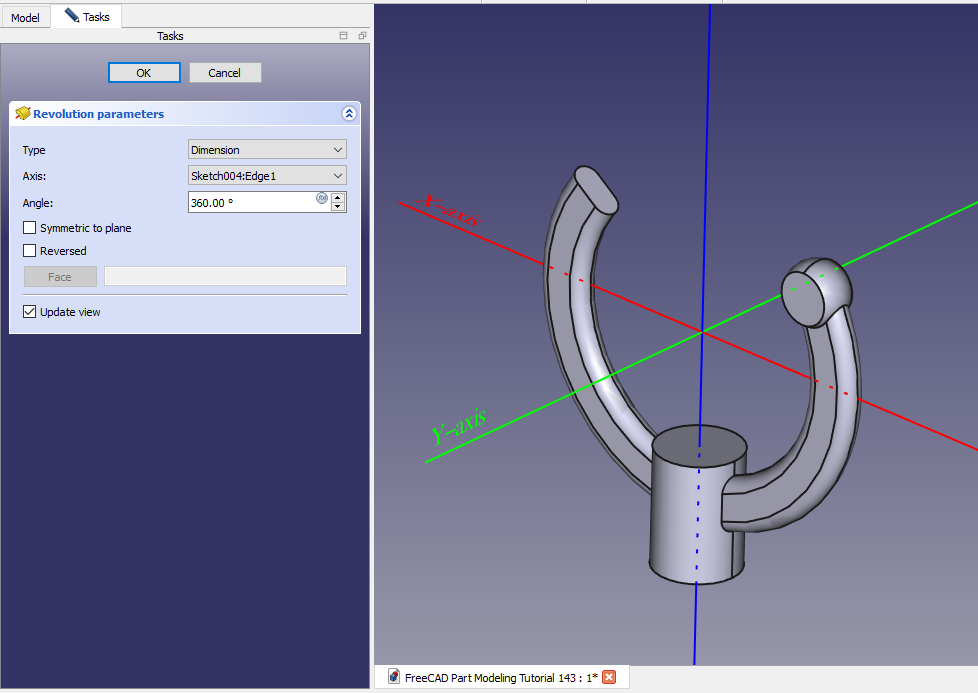The height and width of the screenshot is (693, 978).
Task: Open the Axis dropdown showing Sketch004:Edge1
Action: tap(267, 176)
